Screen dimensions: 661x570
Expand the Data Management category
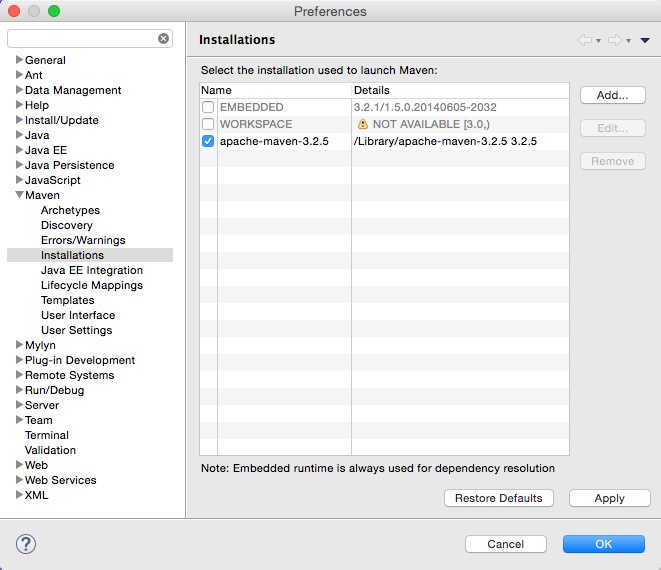[x=19, y=89]
